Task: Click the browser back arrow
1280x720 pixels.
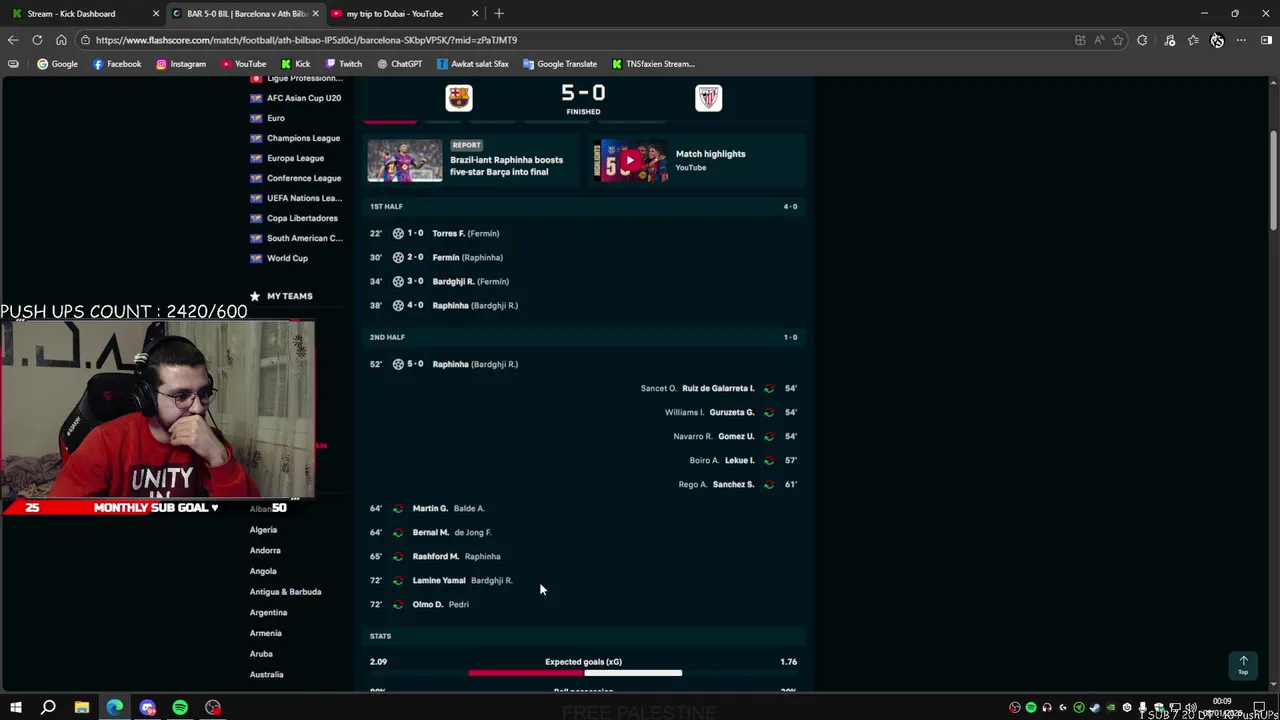Action: [13, 40]
